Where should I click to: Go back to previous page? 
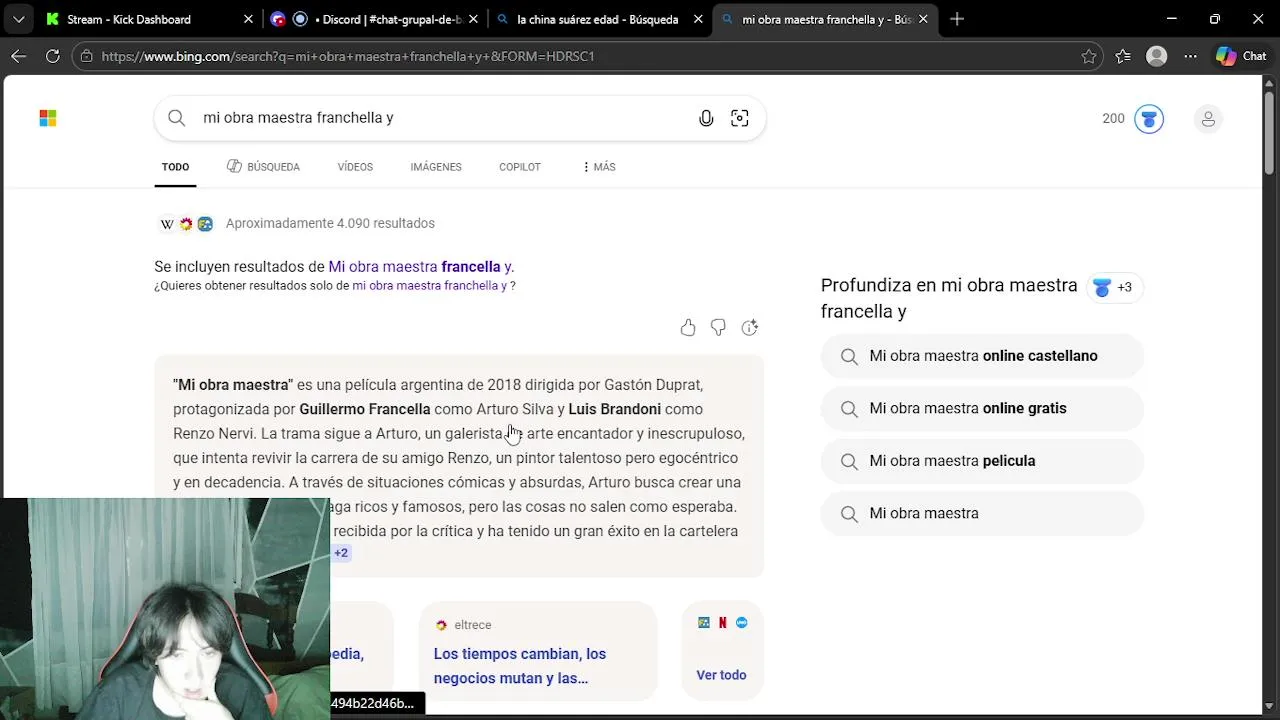click(19, 56)
